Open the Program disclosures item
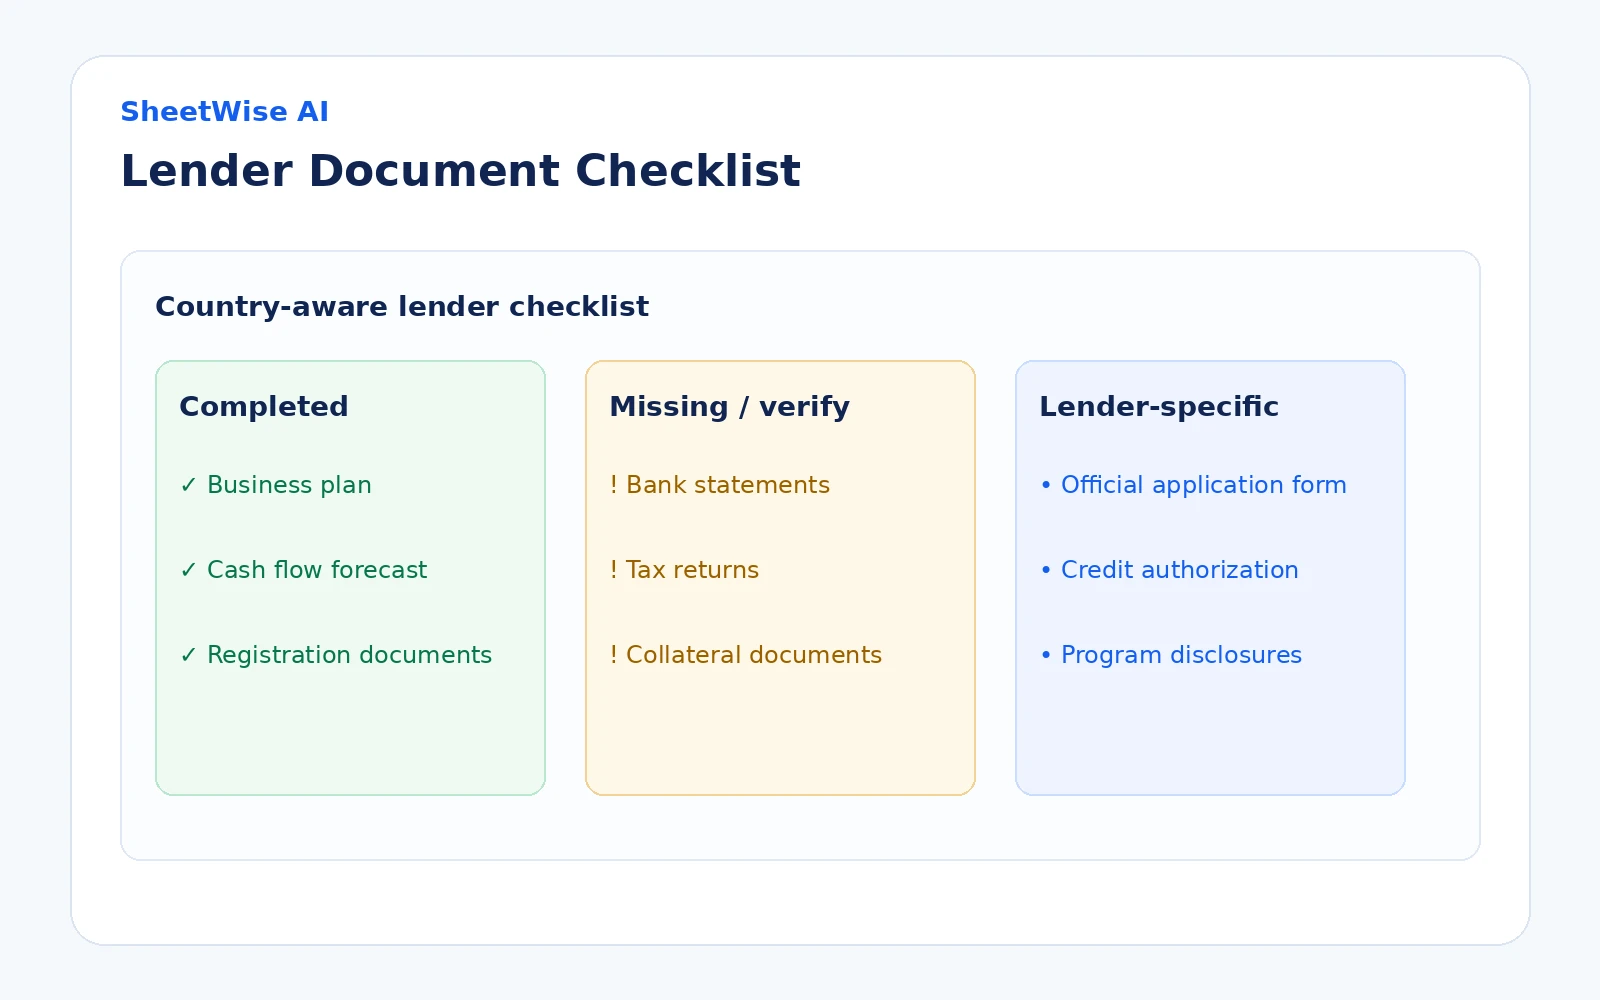 [x=1171, y=655]
